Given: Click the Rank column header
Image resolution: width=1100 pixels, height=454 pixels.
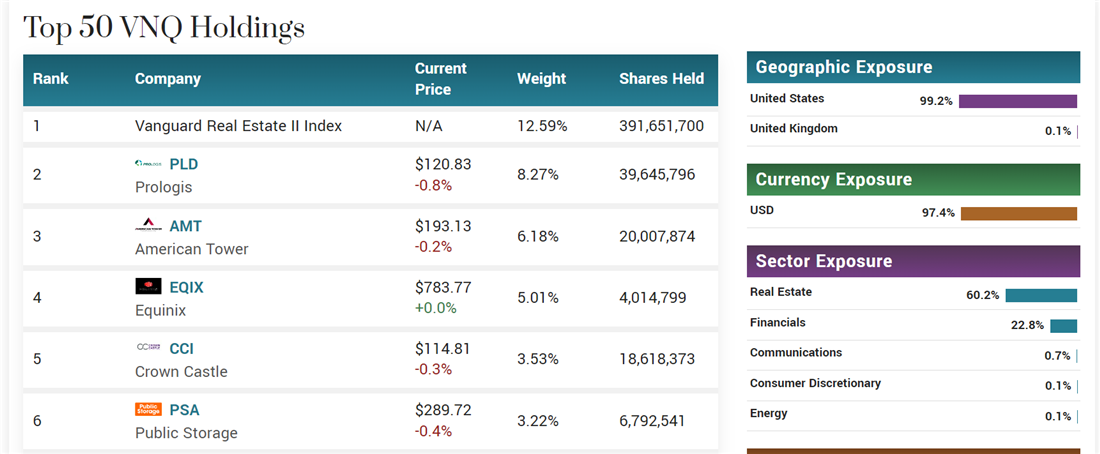Looking at the screenshot, I should click(49, 79).
